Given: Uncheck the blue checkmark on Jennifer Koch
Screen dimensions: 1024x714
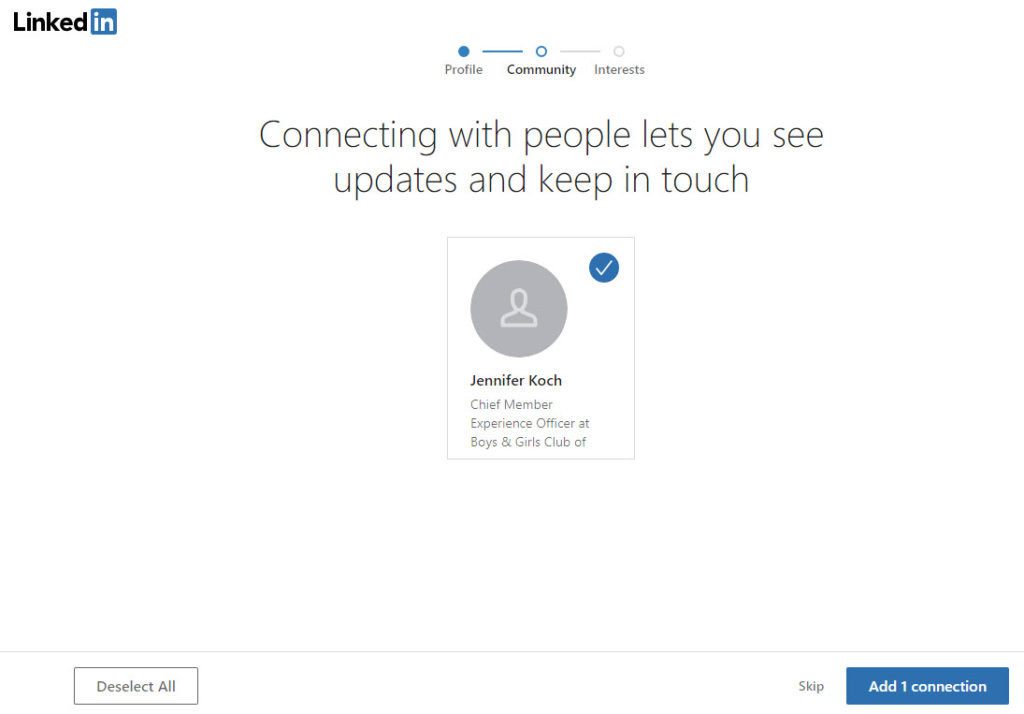Looking at the screenshot, I should click(603, 268).
